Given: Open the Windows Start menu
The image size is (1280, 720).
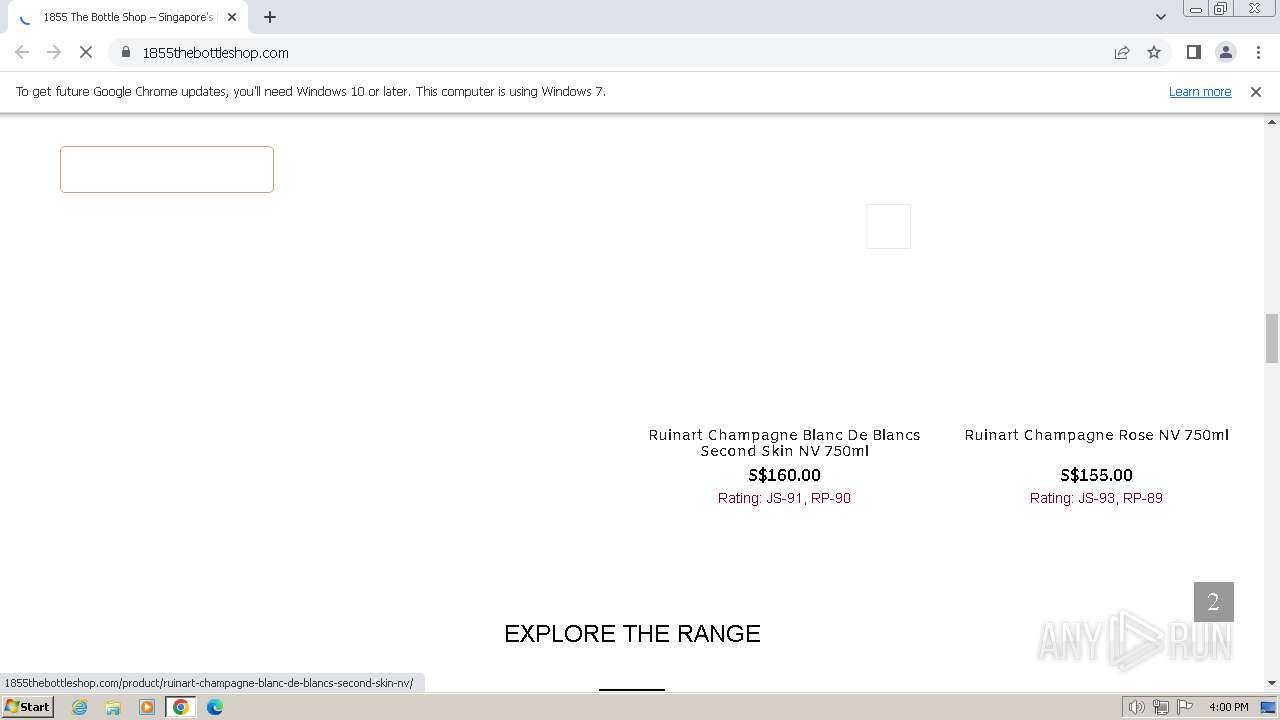Looking at the screenshot, I should pos(28,707).
